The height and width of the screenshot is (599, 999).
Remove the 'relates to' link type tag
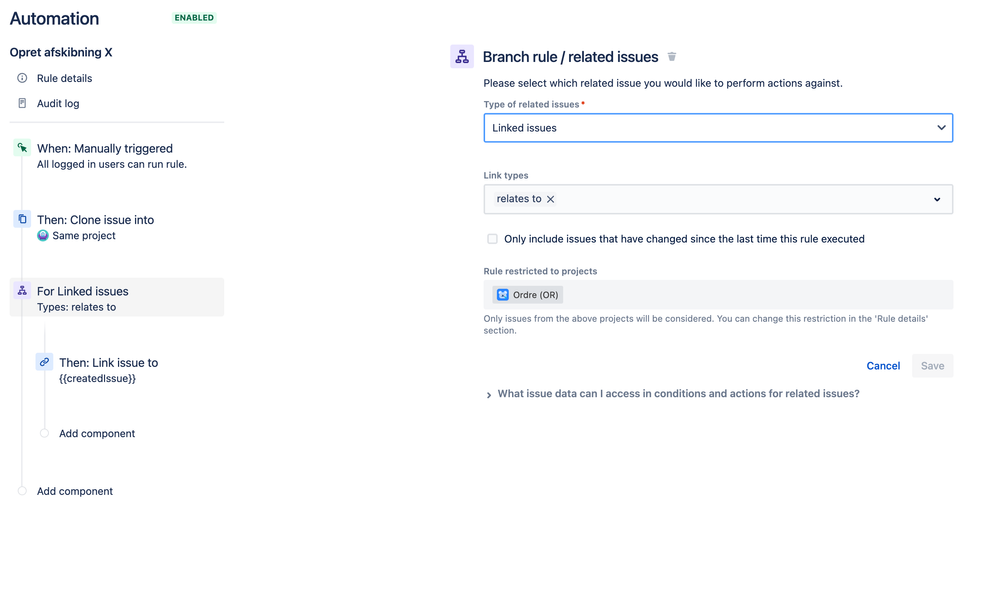(x=550, y=199)
